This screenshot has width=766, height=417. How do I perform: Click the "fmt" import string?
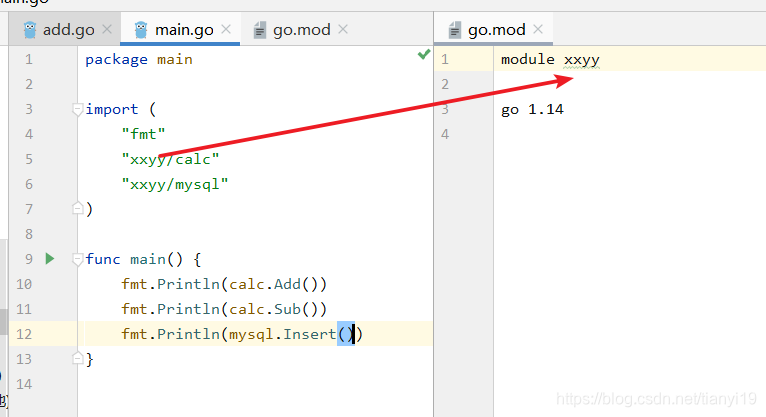coord(143,134)
